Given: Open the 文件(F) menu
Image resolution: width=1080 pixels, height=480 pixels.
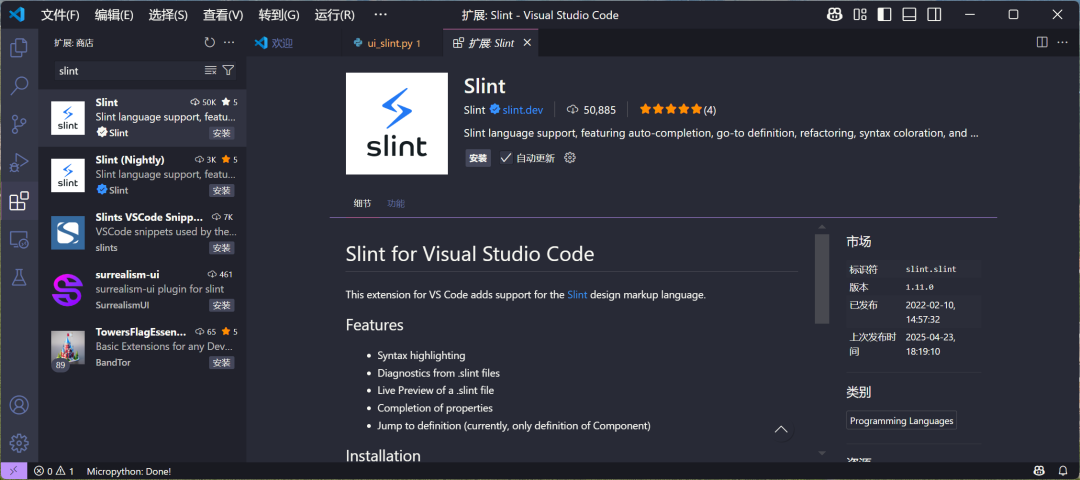Looking at the screenshot, I should (x=60, y=14).
